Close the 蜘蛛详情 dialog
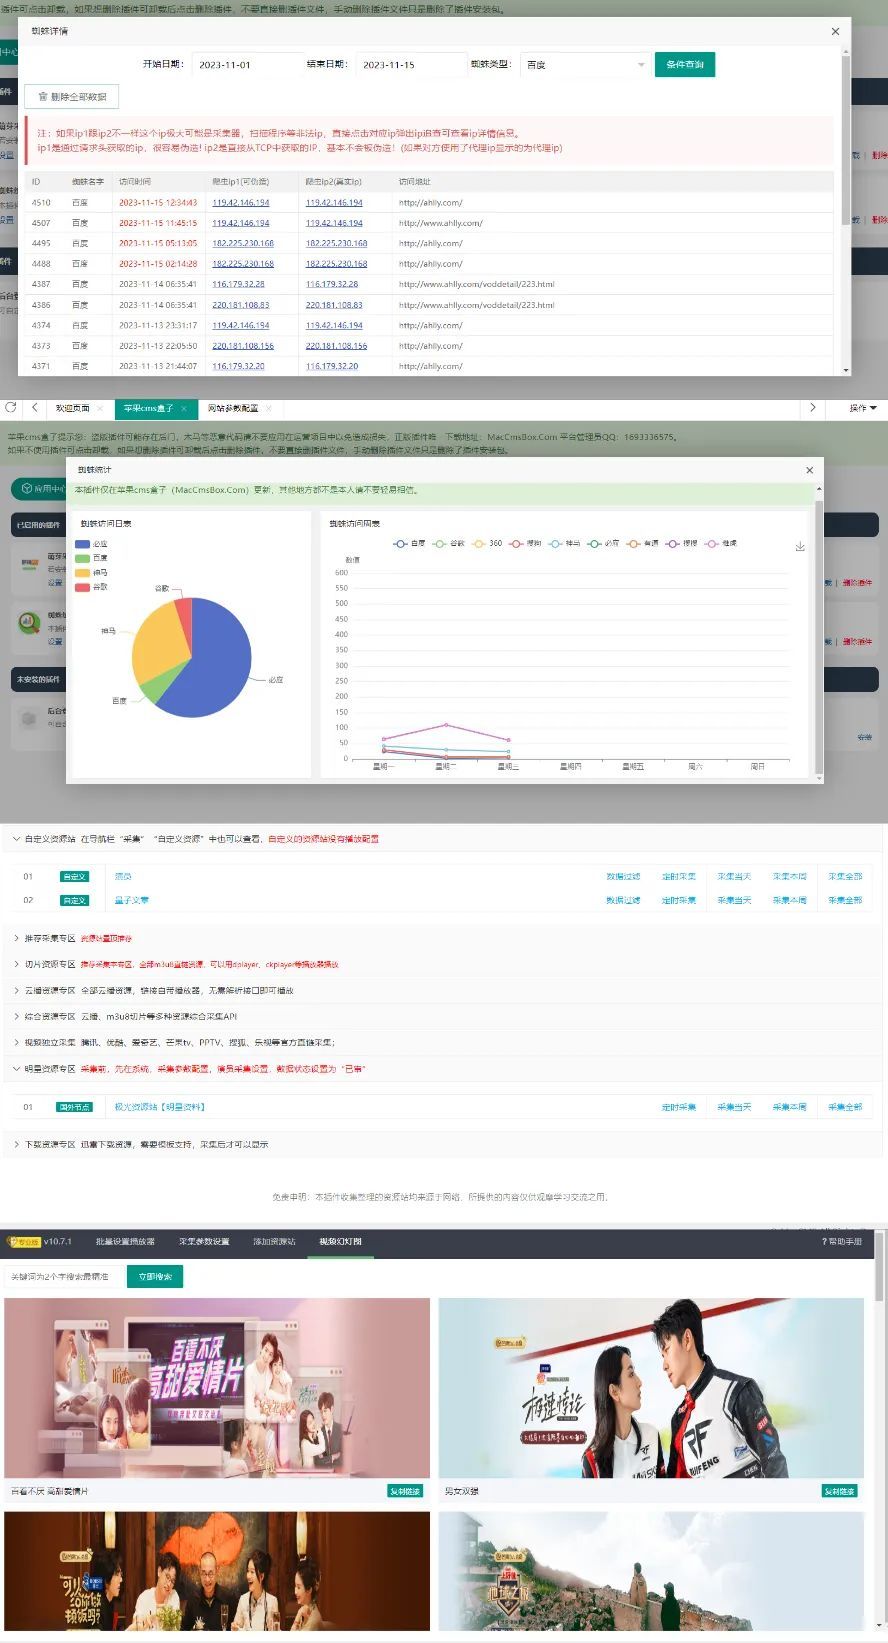The image size is (888, 1643). point(835,31)
